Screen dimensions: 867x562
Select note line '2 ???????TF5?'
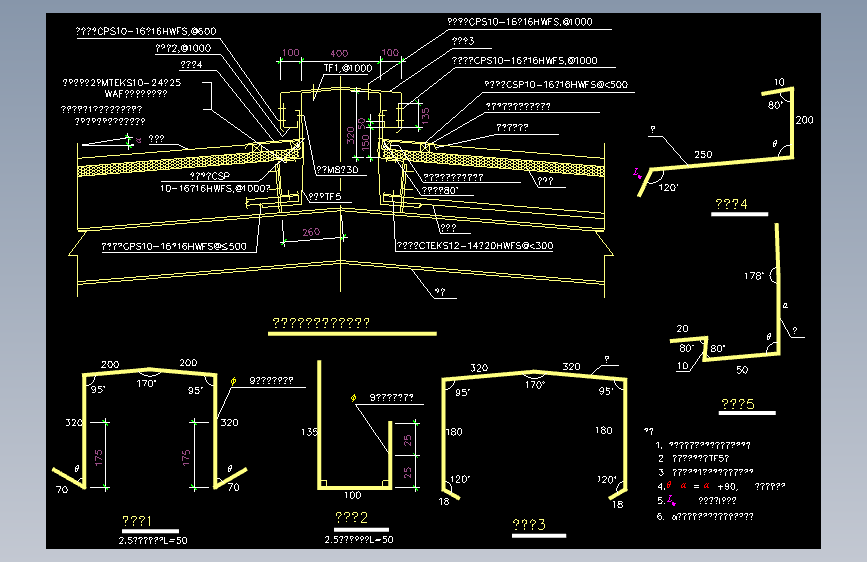pos(694,459)
